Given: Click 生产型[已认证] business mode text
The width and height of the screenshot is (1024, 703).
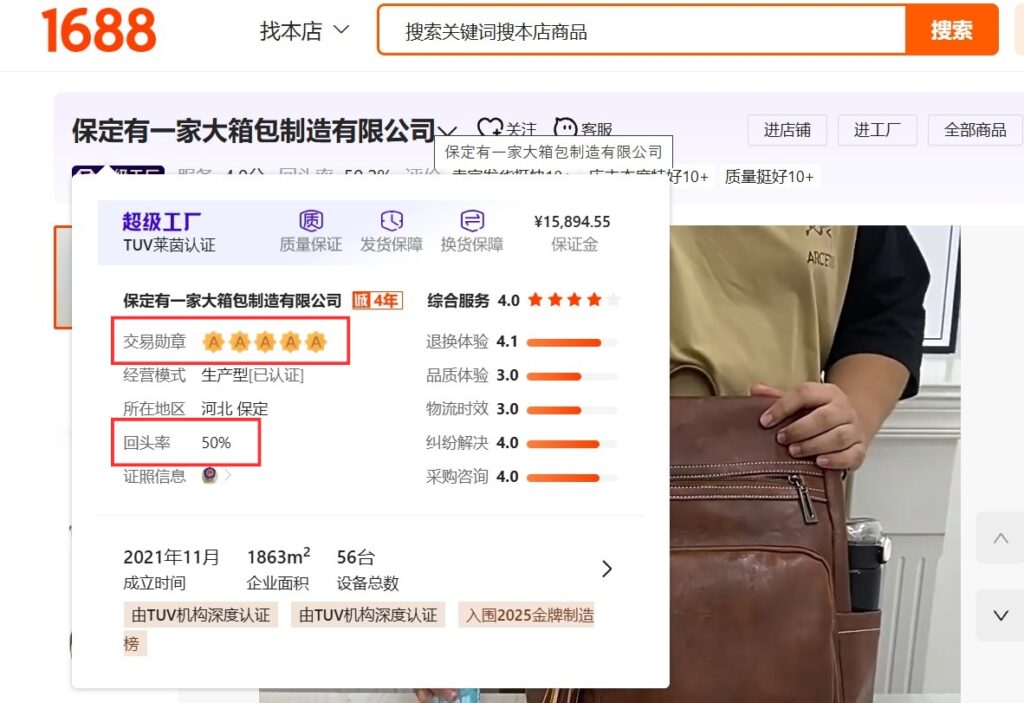Looking at the screenshot, I should coord(252,375).
